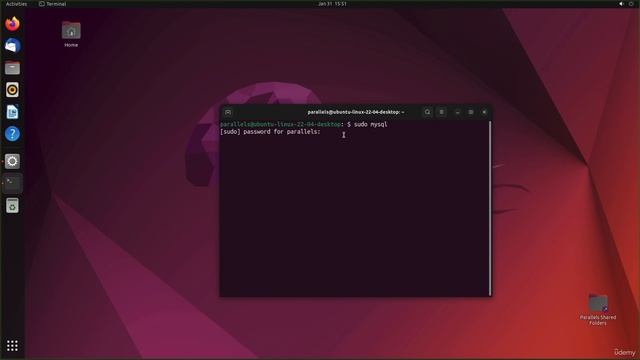The width and height of the screenshot is (640, 360).
Task: Launch LibreOffice Writer from the dock
Action: click(12, 112)
